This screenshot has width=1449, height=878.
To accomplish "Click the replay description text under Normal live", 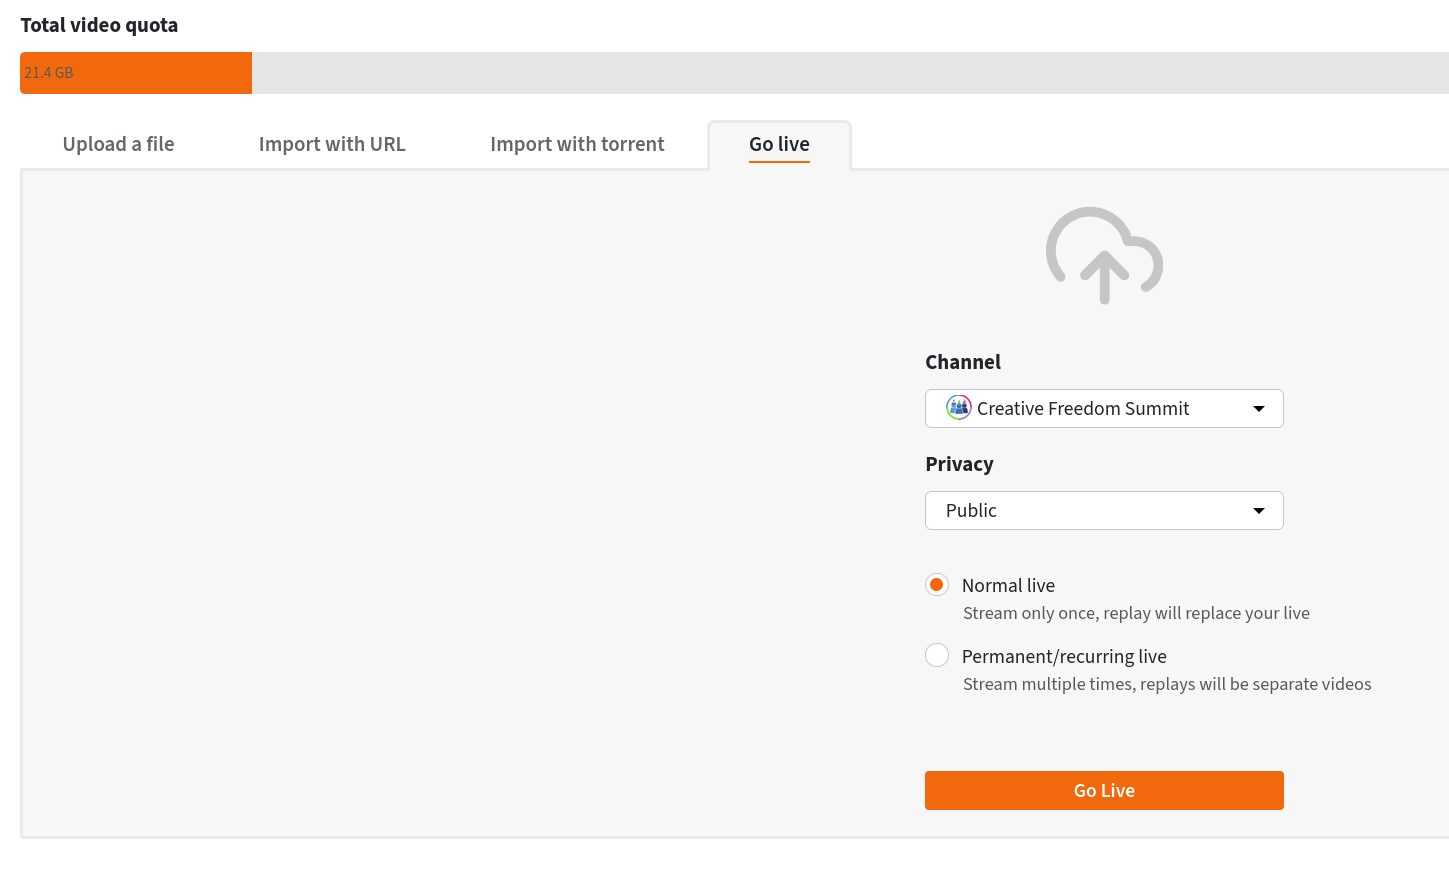I will click(x=1136, y=613).
